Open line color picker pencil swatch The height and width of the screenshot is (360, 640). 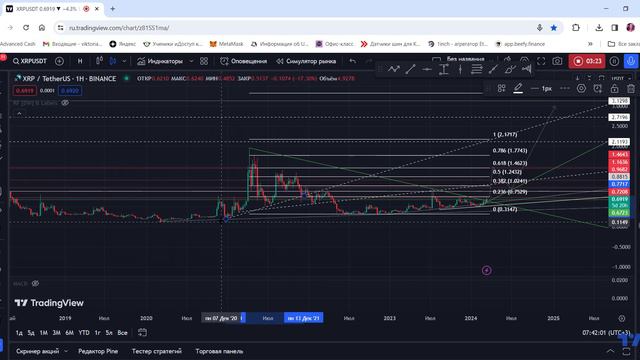[518, 89]
